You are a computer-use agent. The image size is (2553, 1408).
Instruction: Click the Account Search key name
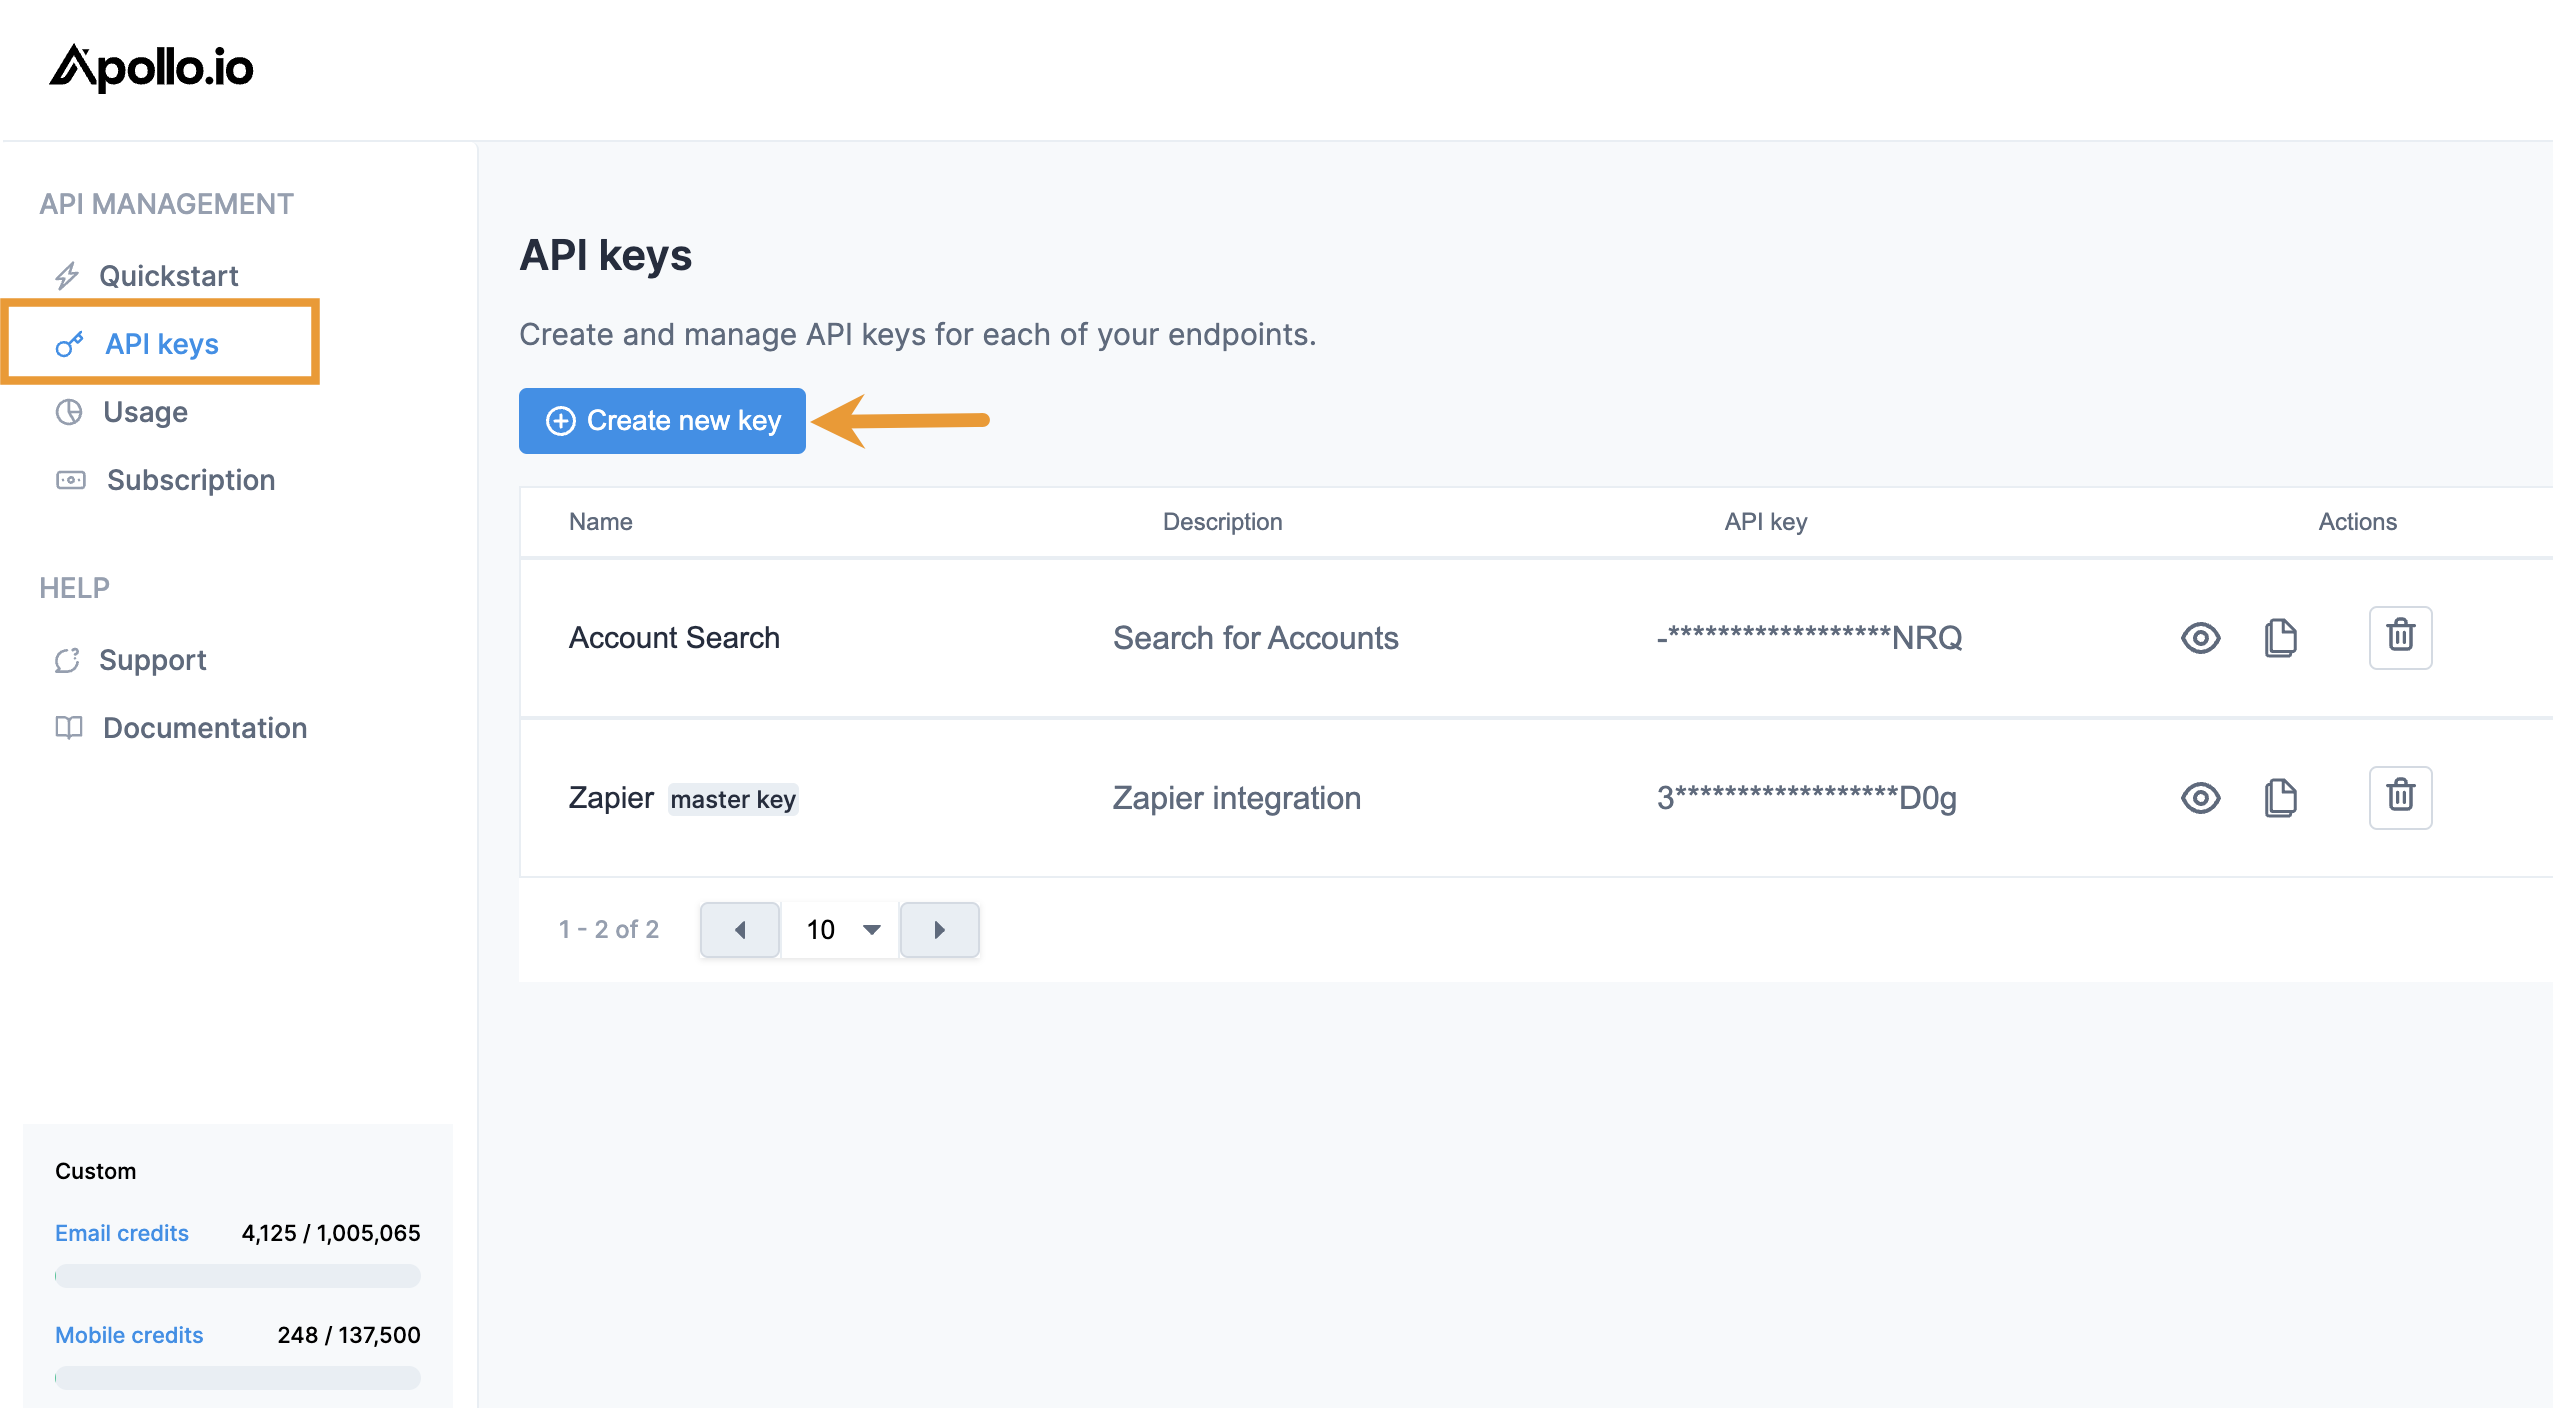tap(674, 638)
